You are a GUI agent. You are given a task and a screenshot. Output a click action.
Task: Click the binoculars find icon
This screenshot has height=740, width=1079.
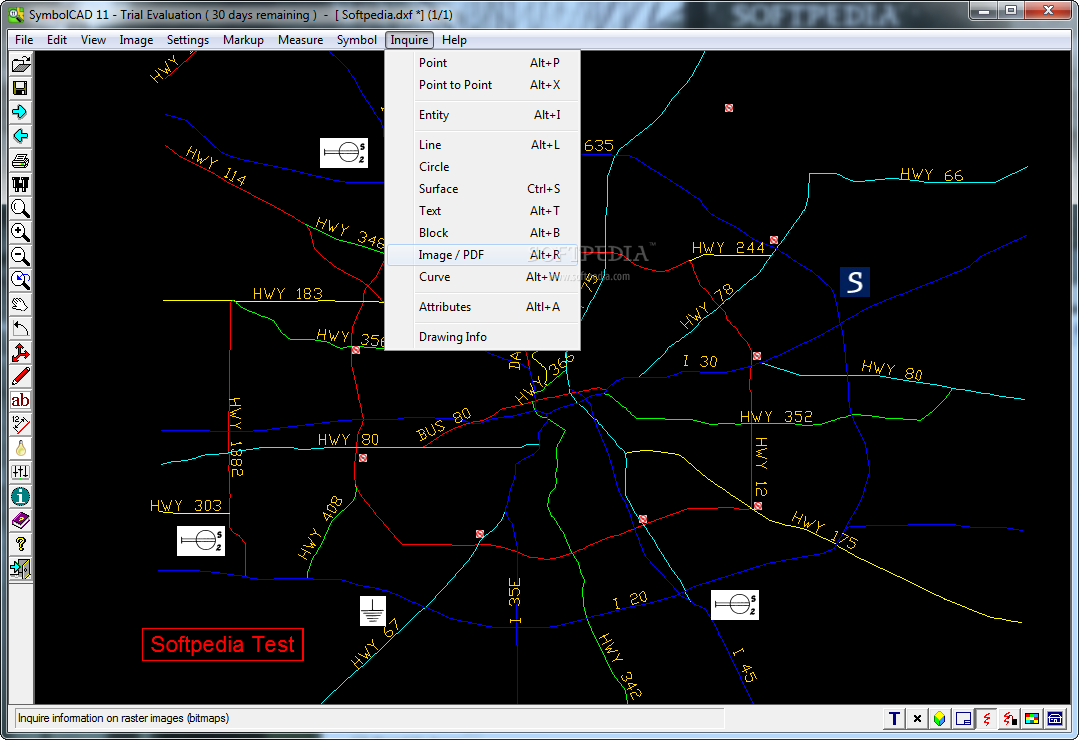(21, 184)
